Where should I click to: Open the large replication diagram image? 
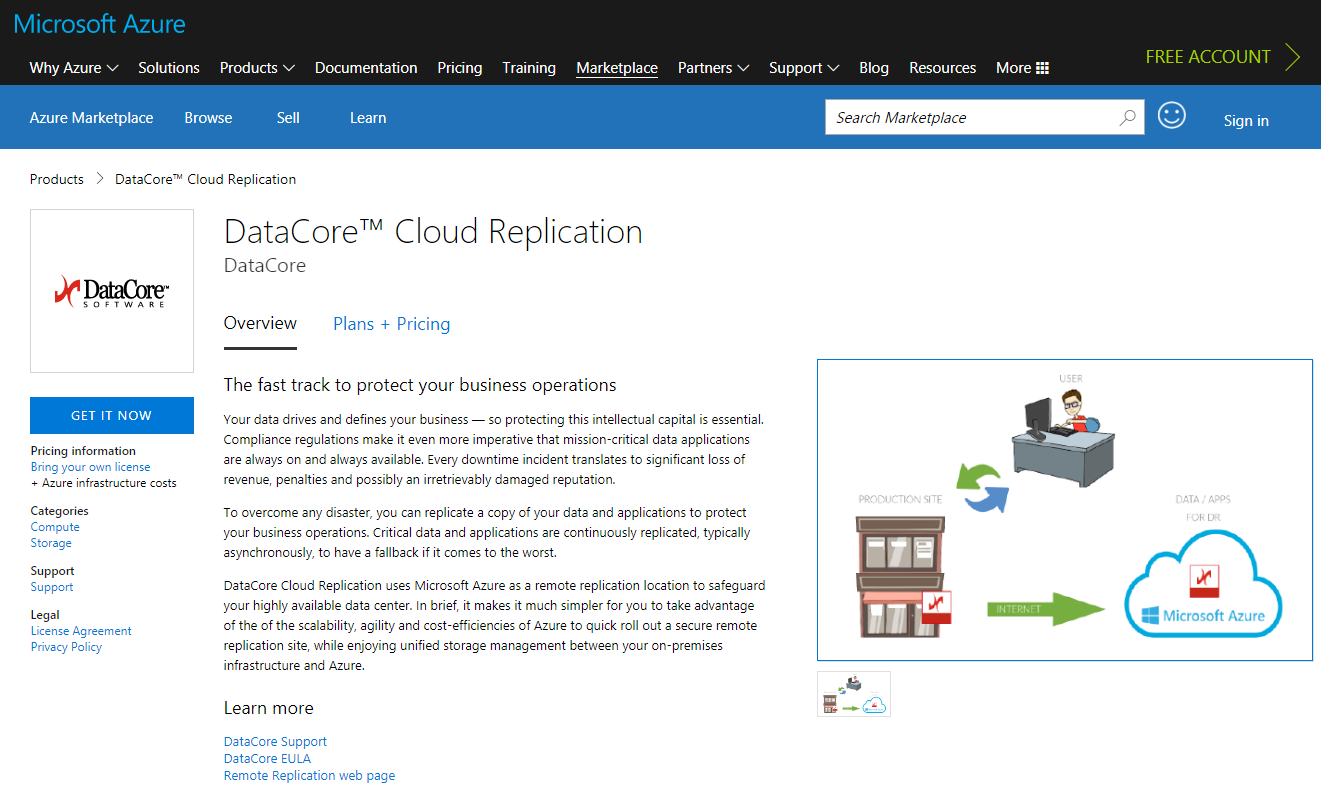point(1064,510)
